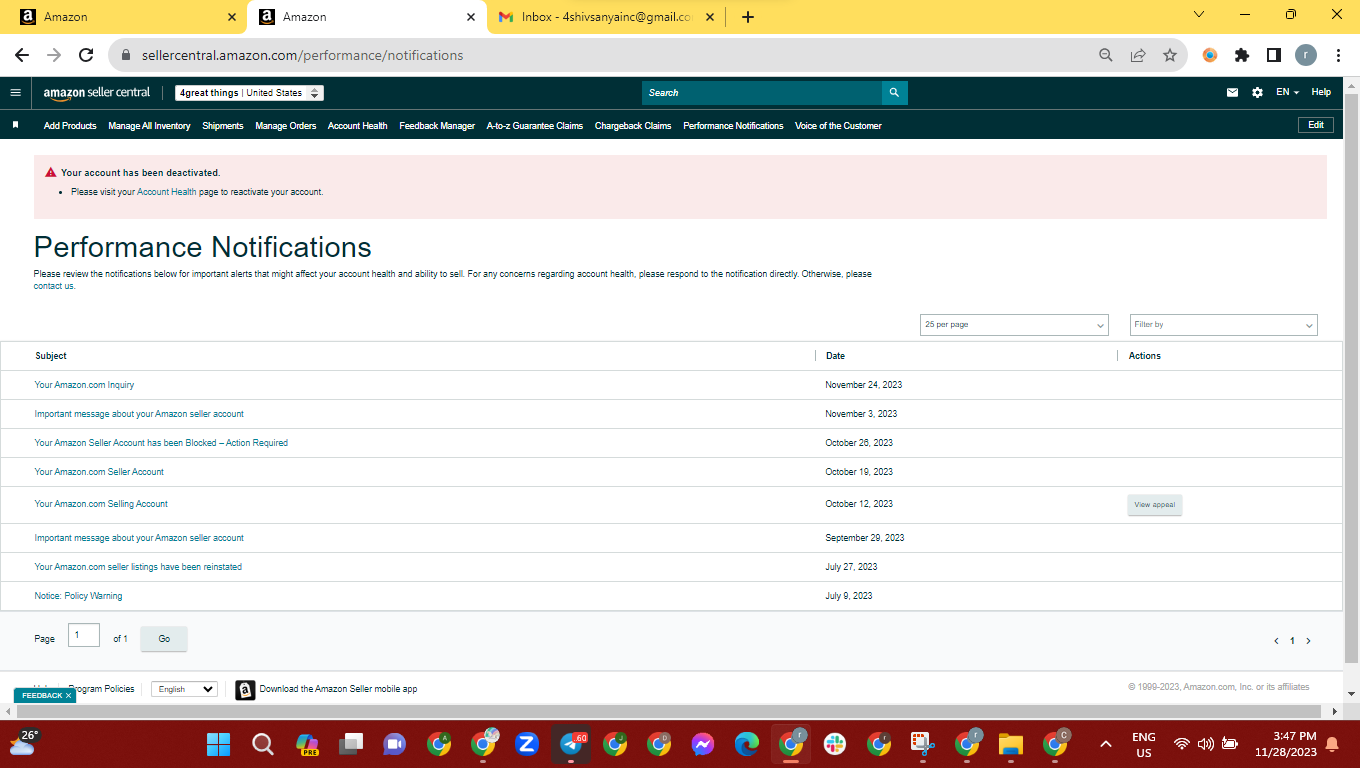Open the Chrome profile avatar
1360x768 pixels.
tap(1306, 56)
